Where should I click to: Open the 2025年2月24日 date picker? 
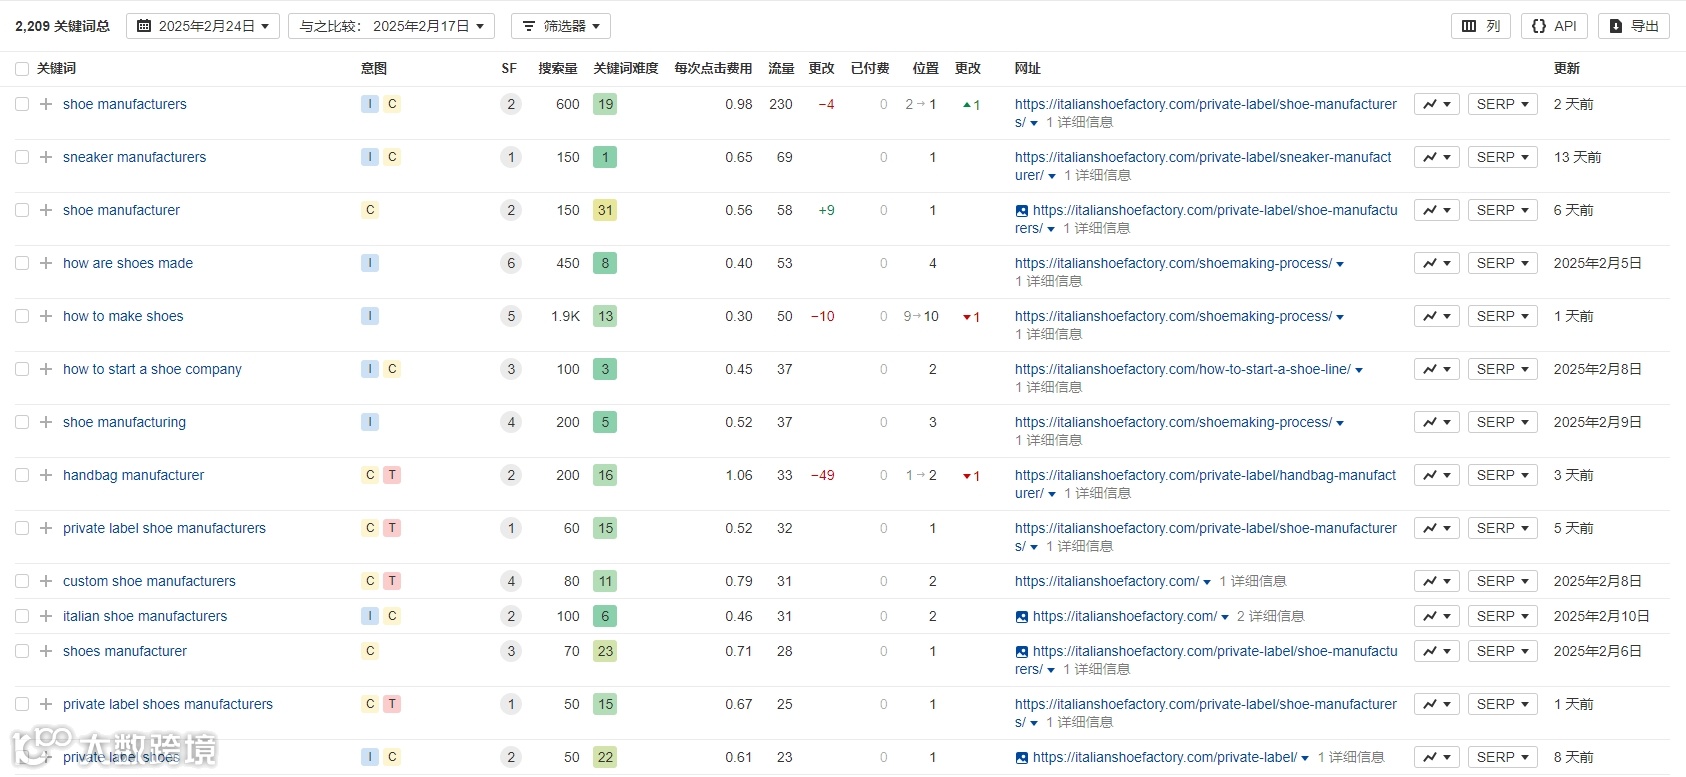(x=203, y=26)
